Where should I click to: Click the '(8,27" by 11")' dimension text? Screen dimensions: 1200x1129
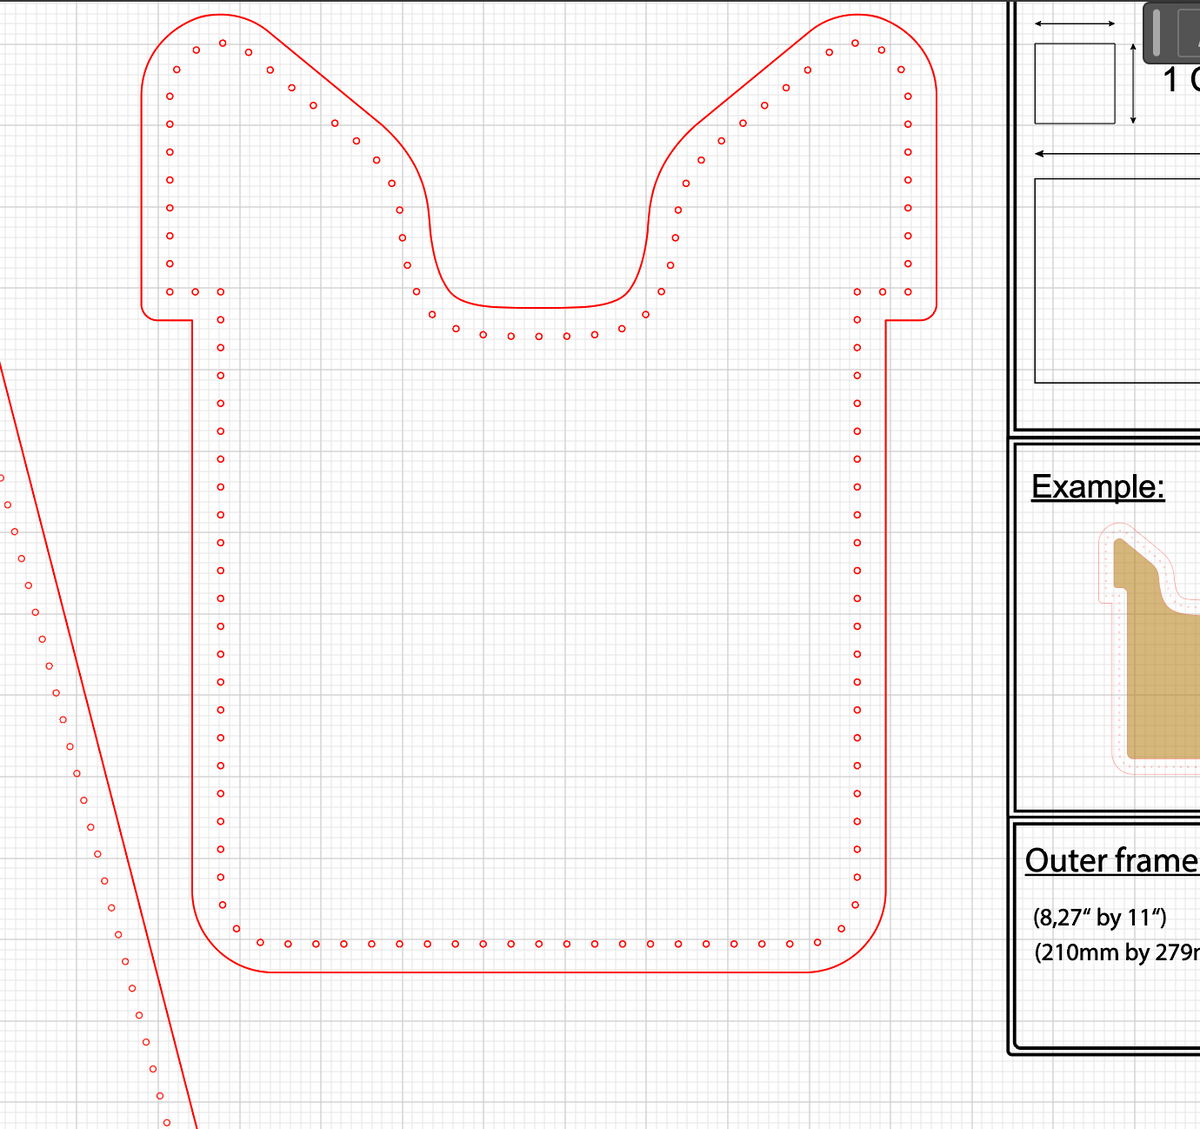[x=1099, y=917]
